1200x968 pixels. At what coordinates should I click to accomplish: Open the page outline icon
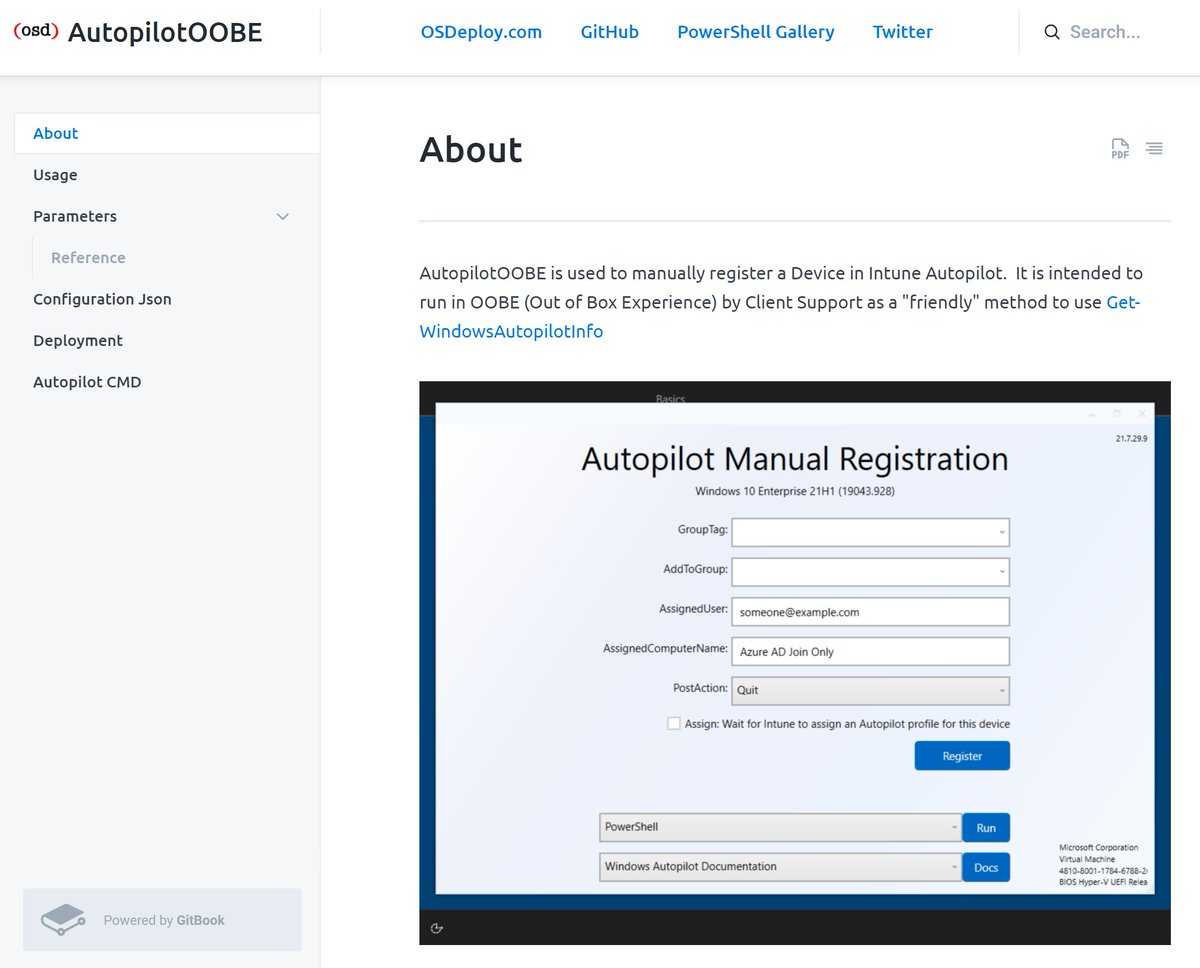1154,149
